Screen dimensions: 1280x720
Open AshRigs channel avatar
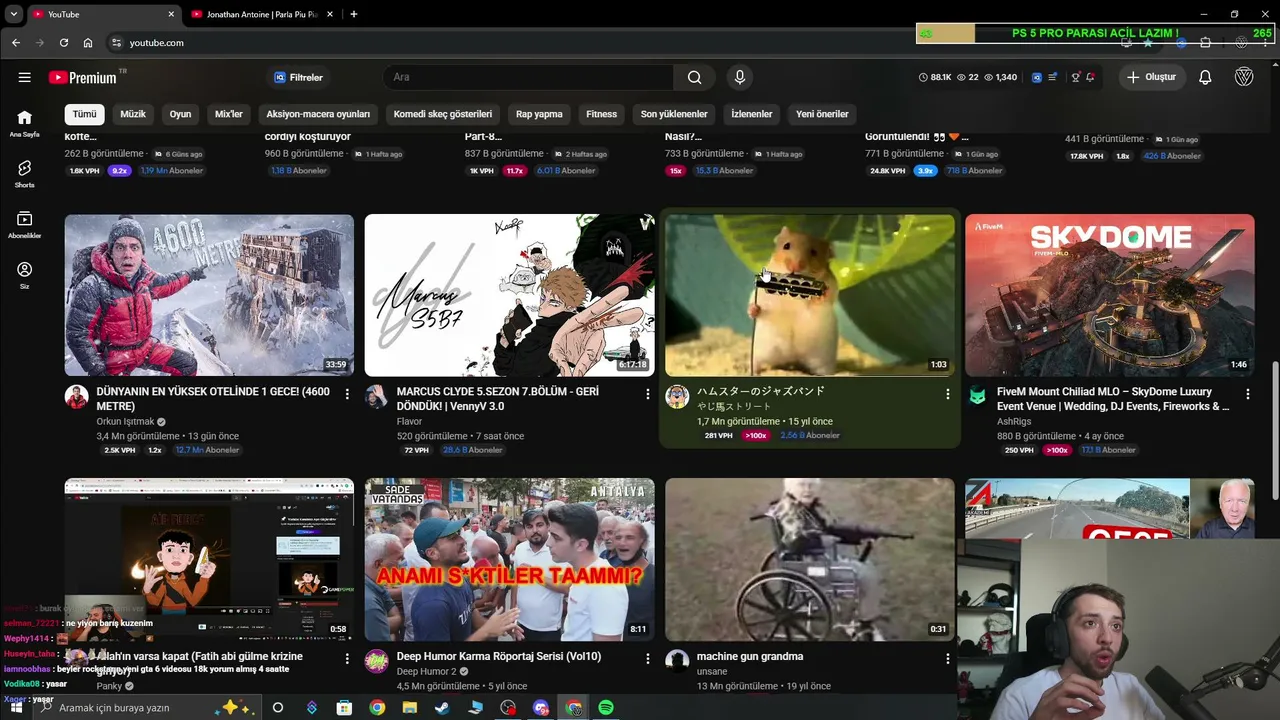pyautogui.click(x=977, y=396)
